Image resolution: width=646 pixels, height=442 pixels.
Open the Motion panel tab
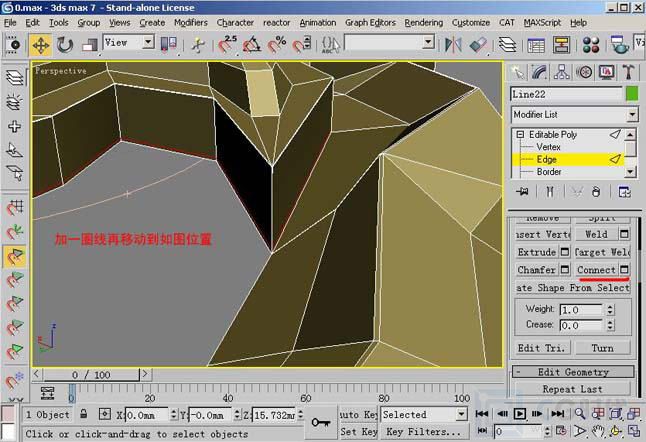(584, 72)
